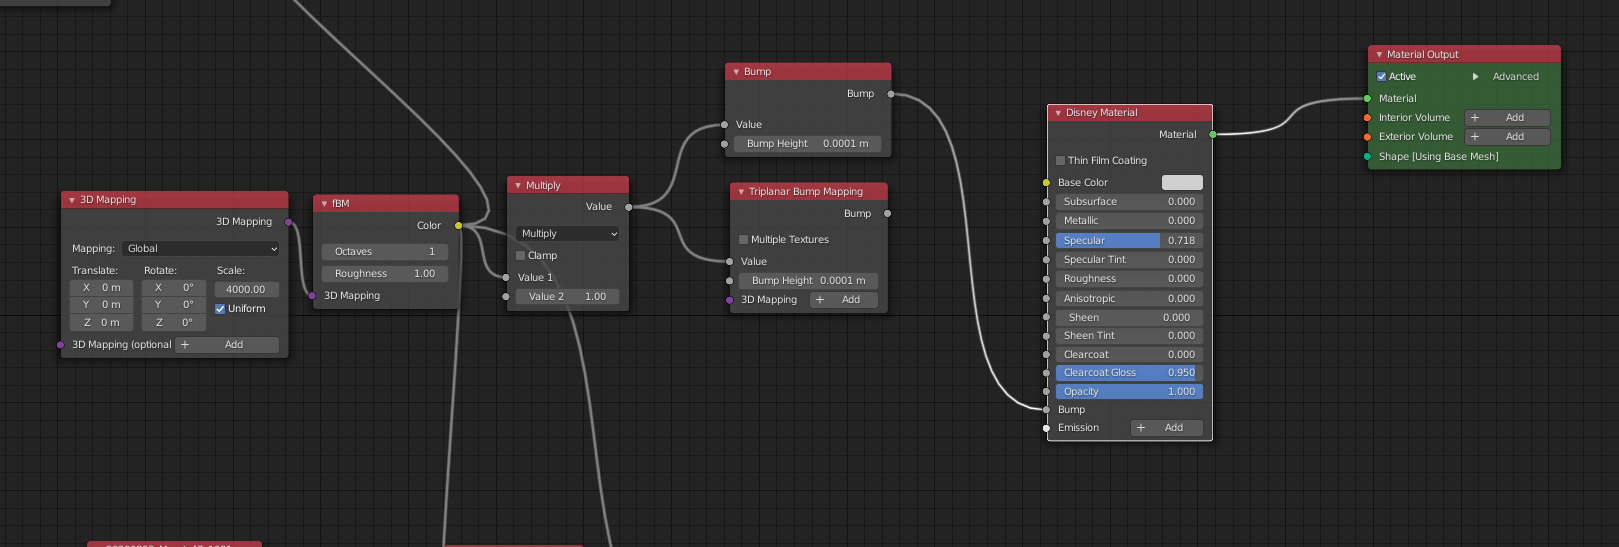Image resolution: width=1619 pixels, height=547 pixels.
Task: Uncheck the Active checkbox in Material Output
Action: pos(1382,77)
